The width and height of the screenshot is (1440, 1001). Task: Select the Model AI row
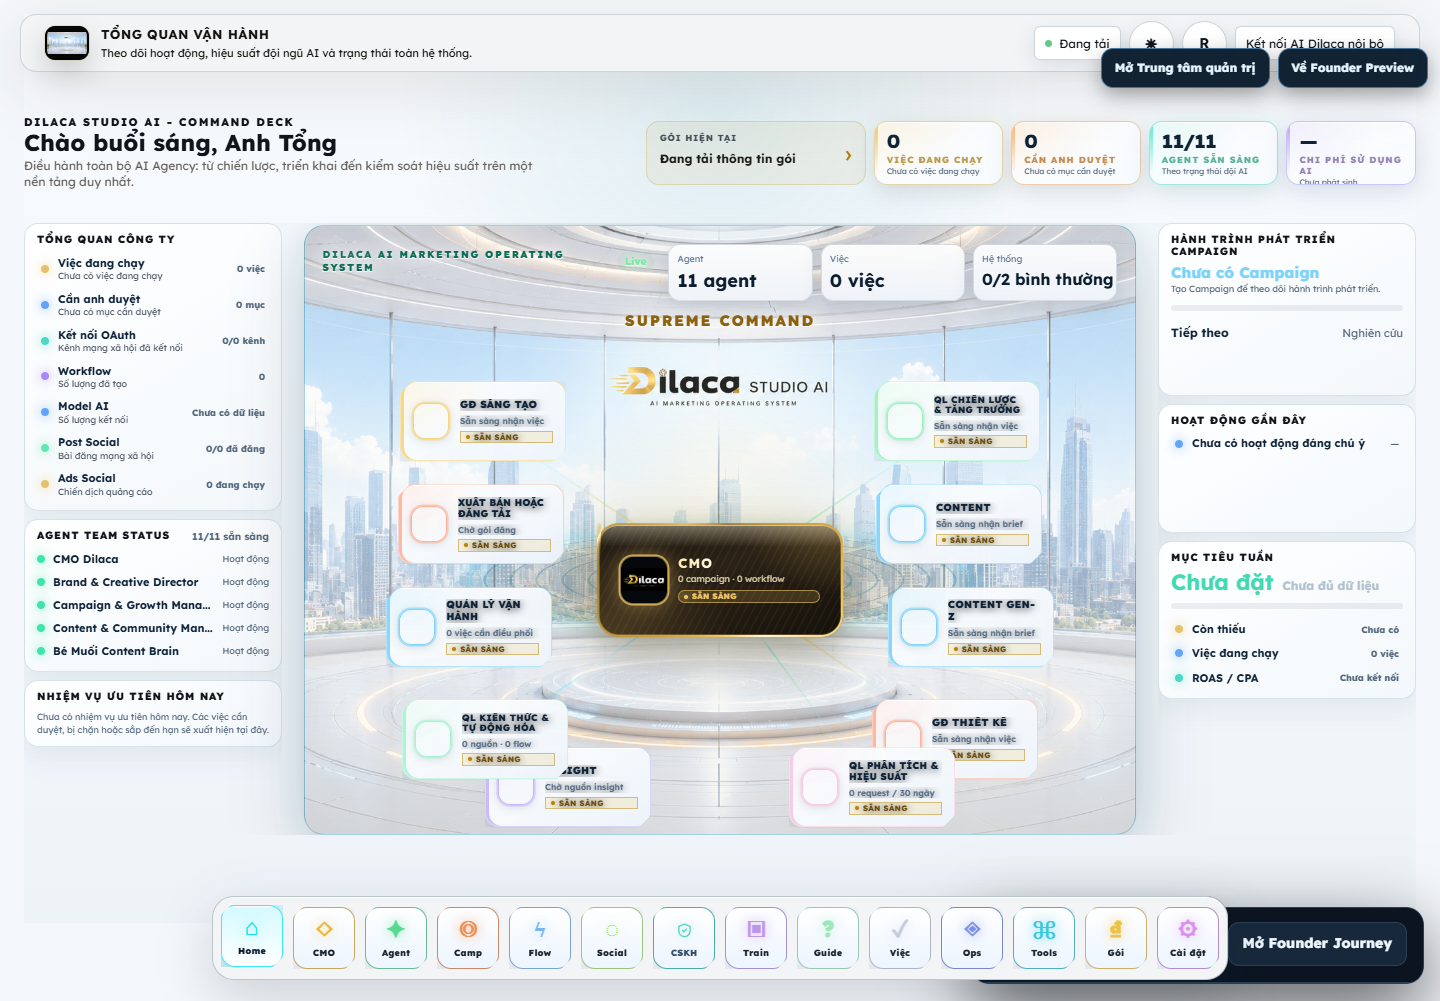[x=152, y=412]
